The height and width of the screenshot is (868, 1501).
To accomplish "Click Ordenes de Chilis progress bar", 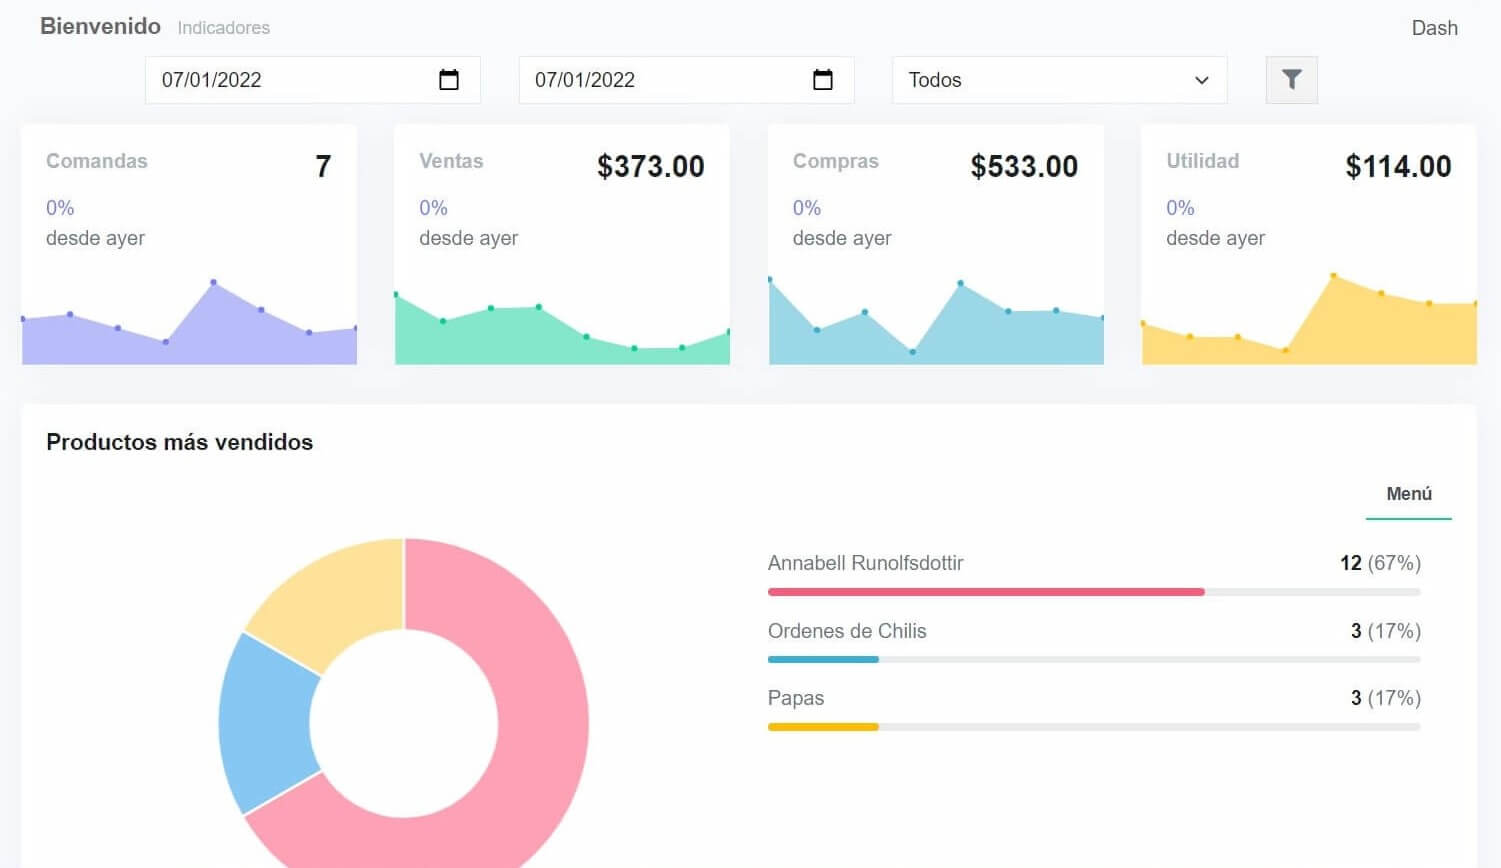I will pyautogui.click(x=1094, y=660).
